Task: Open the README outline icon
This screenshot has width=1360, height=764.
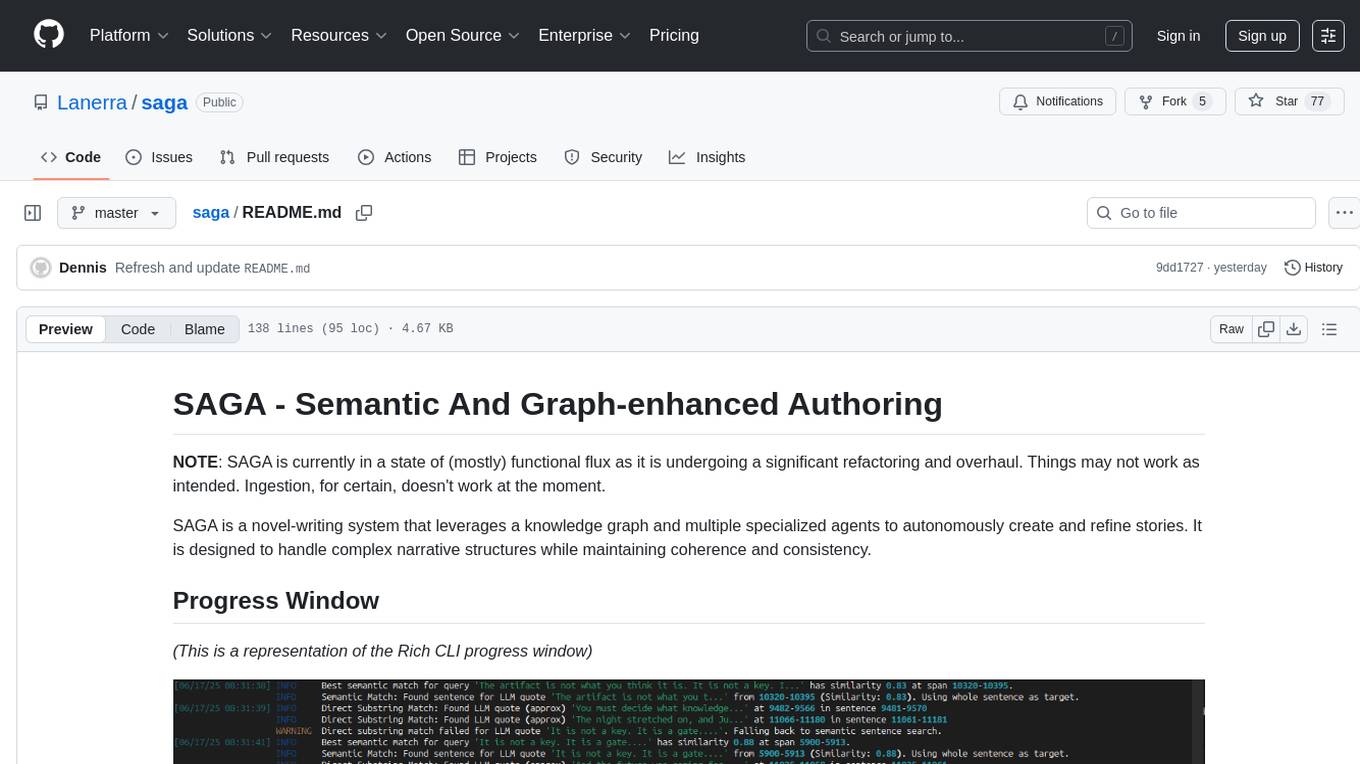Action: (x=1329, y=329)
